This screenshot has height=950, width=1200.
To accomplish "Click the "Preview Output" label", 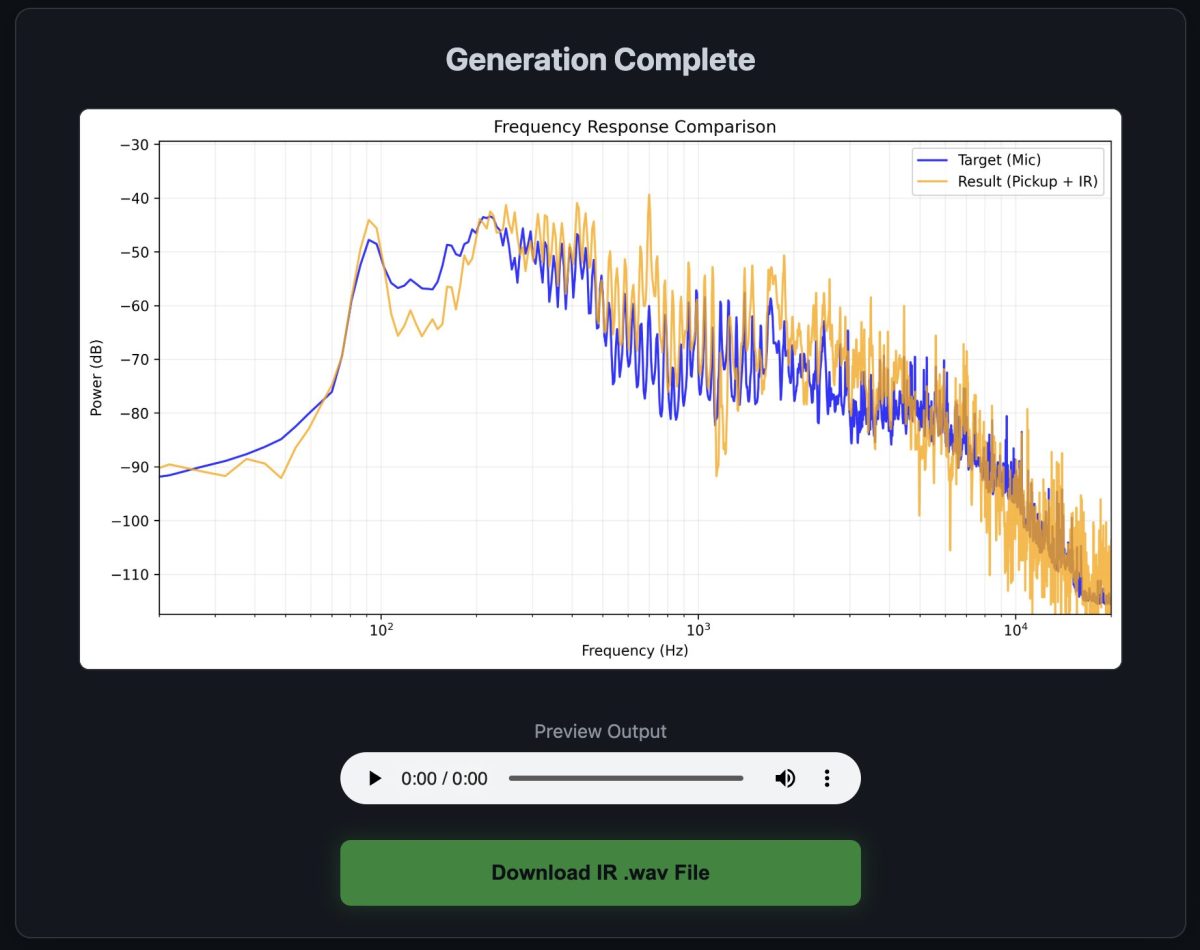I will tap(600, 731).
